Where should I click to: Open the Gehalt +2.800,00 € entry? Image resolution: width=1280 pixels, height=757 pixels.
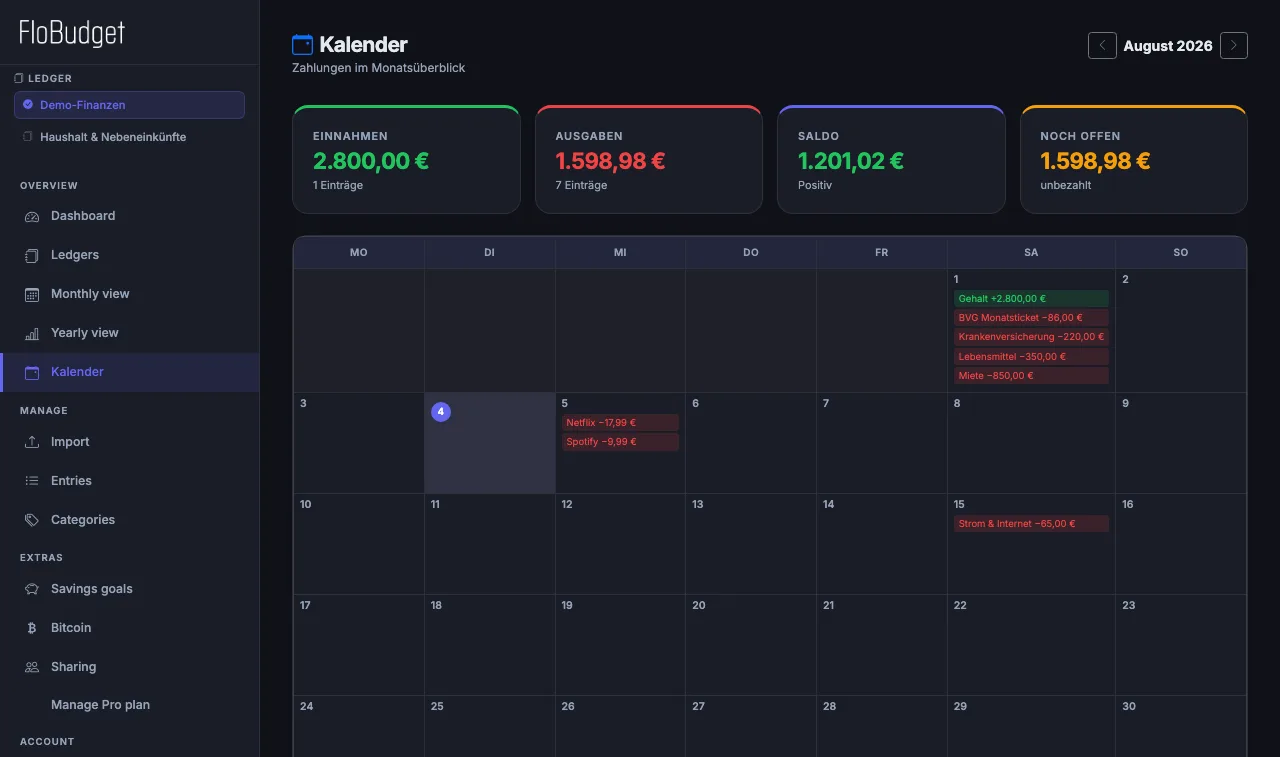pyautogui.click(x=1031, y=299)
